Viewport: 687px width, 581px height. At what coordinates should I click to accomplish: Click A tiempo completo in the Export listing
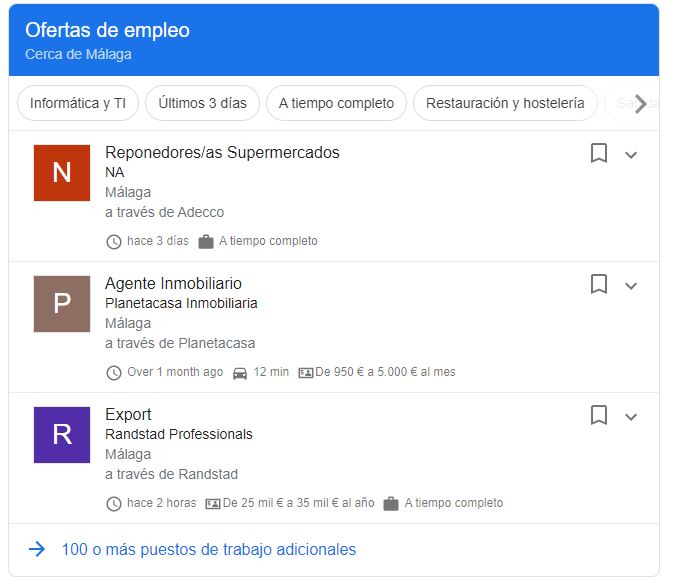tap(453, 503)
